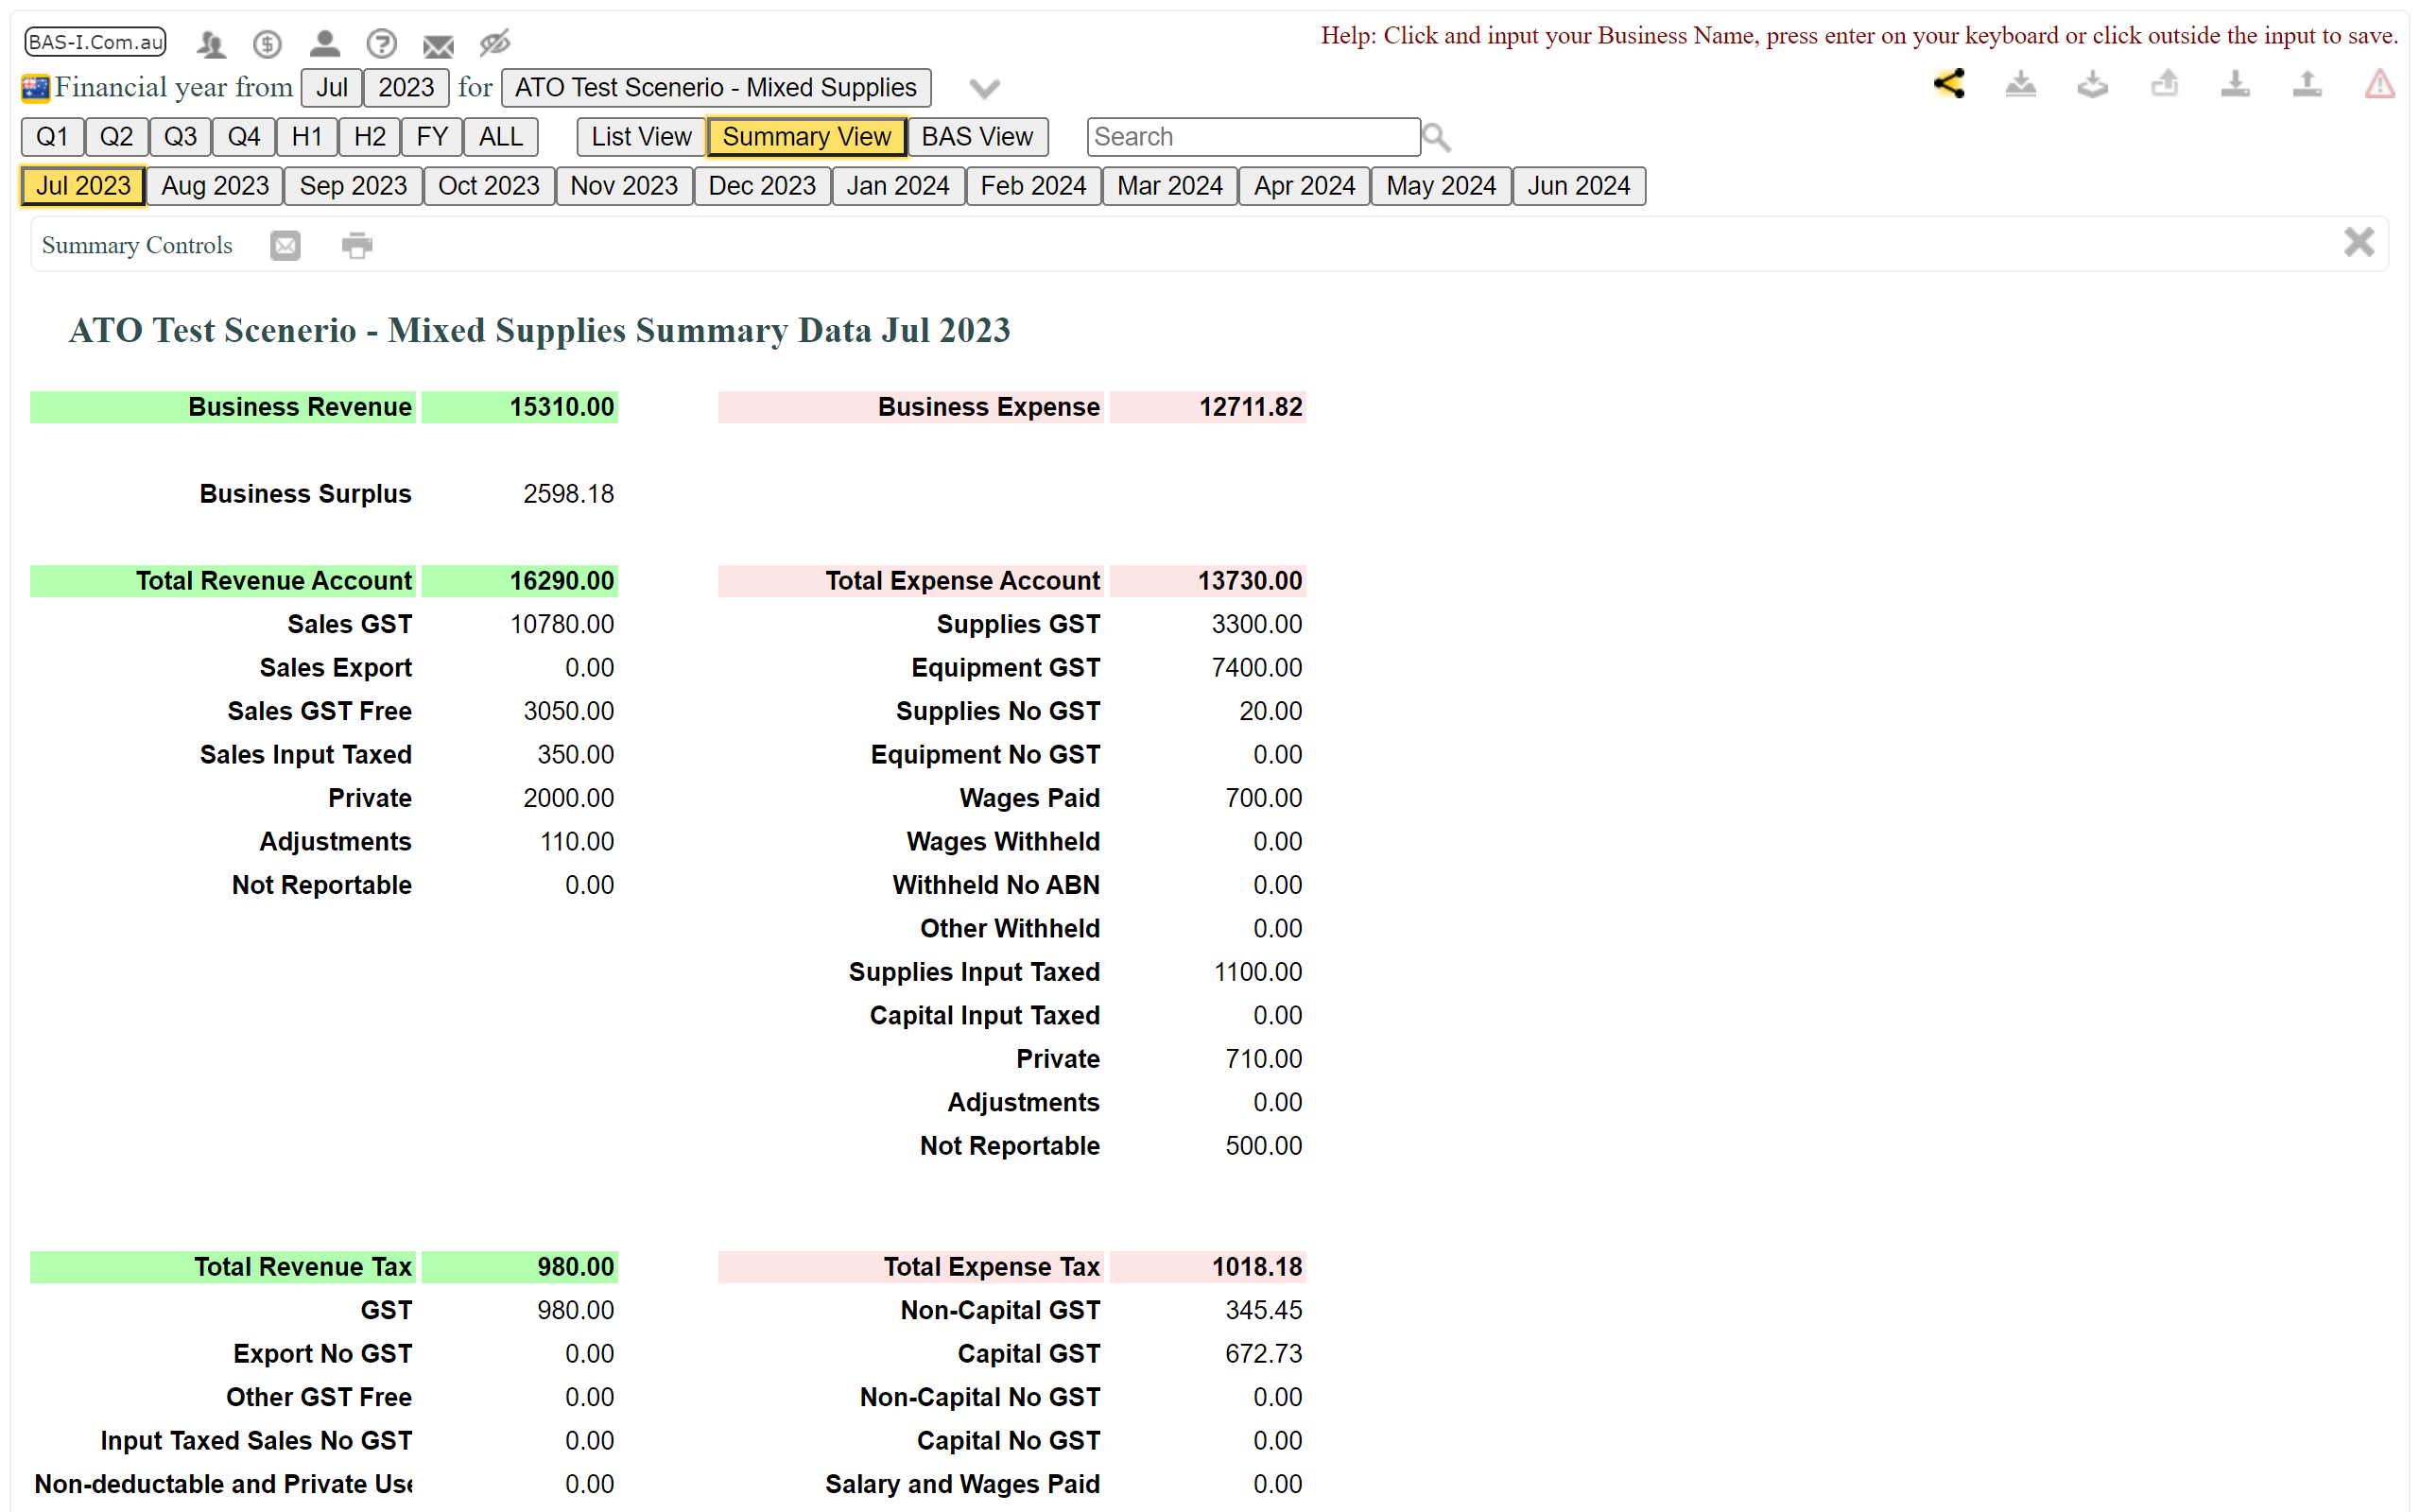Switch to List View
2420x1512 pixels.
click(640, 137)
